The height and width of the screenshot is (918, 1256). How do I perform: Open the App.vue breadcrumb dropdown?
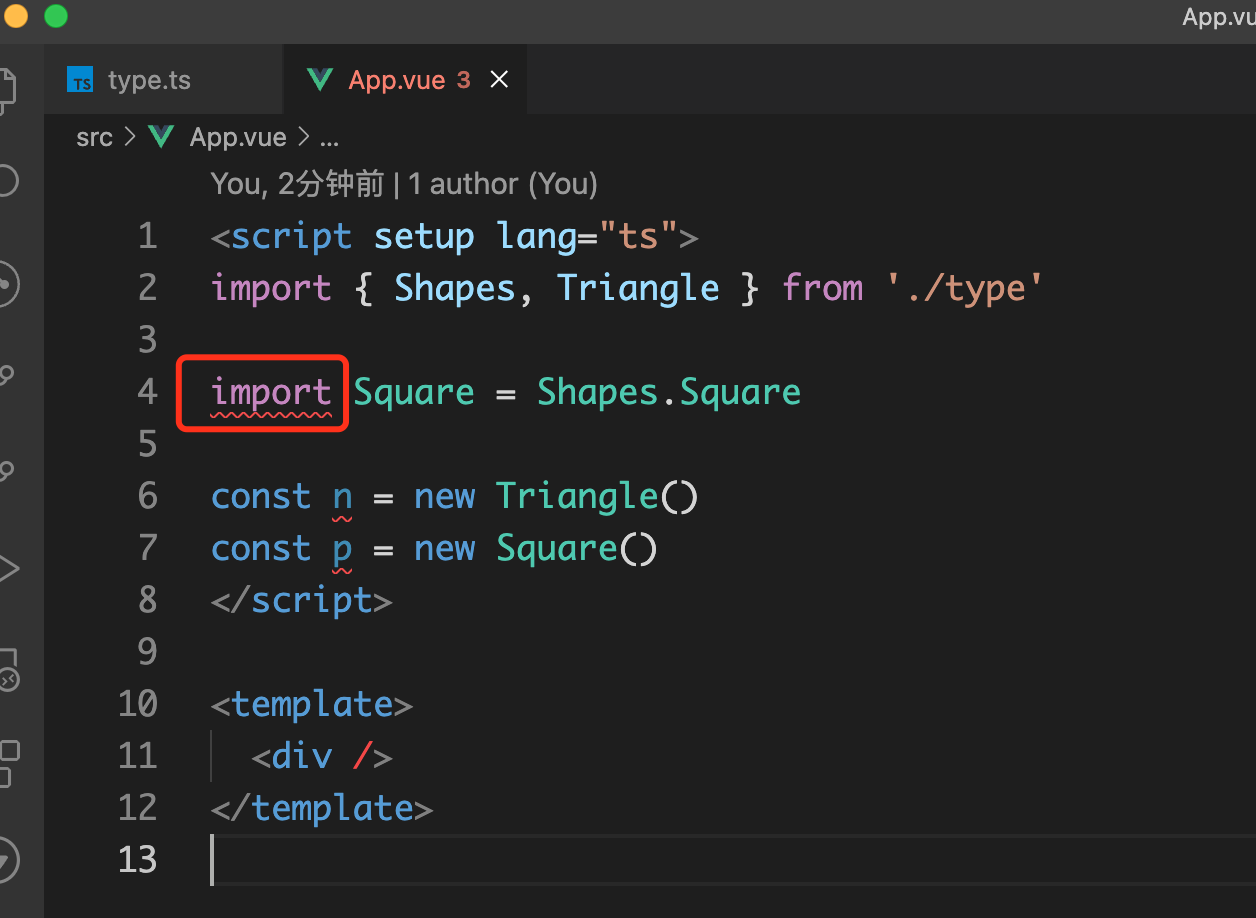(237, 137)
